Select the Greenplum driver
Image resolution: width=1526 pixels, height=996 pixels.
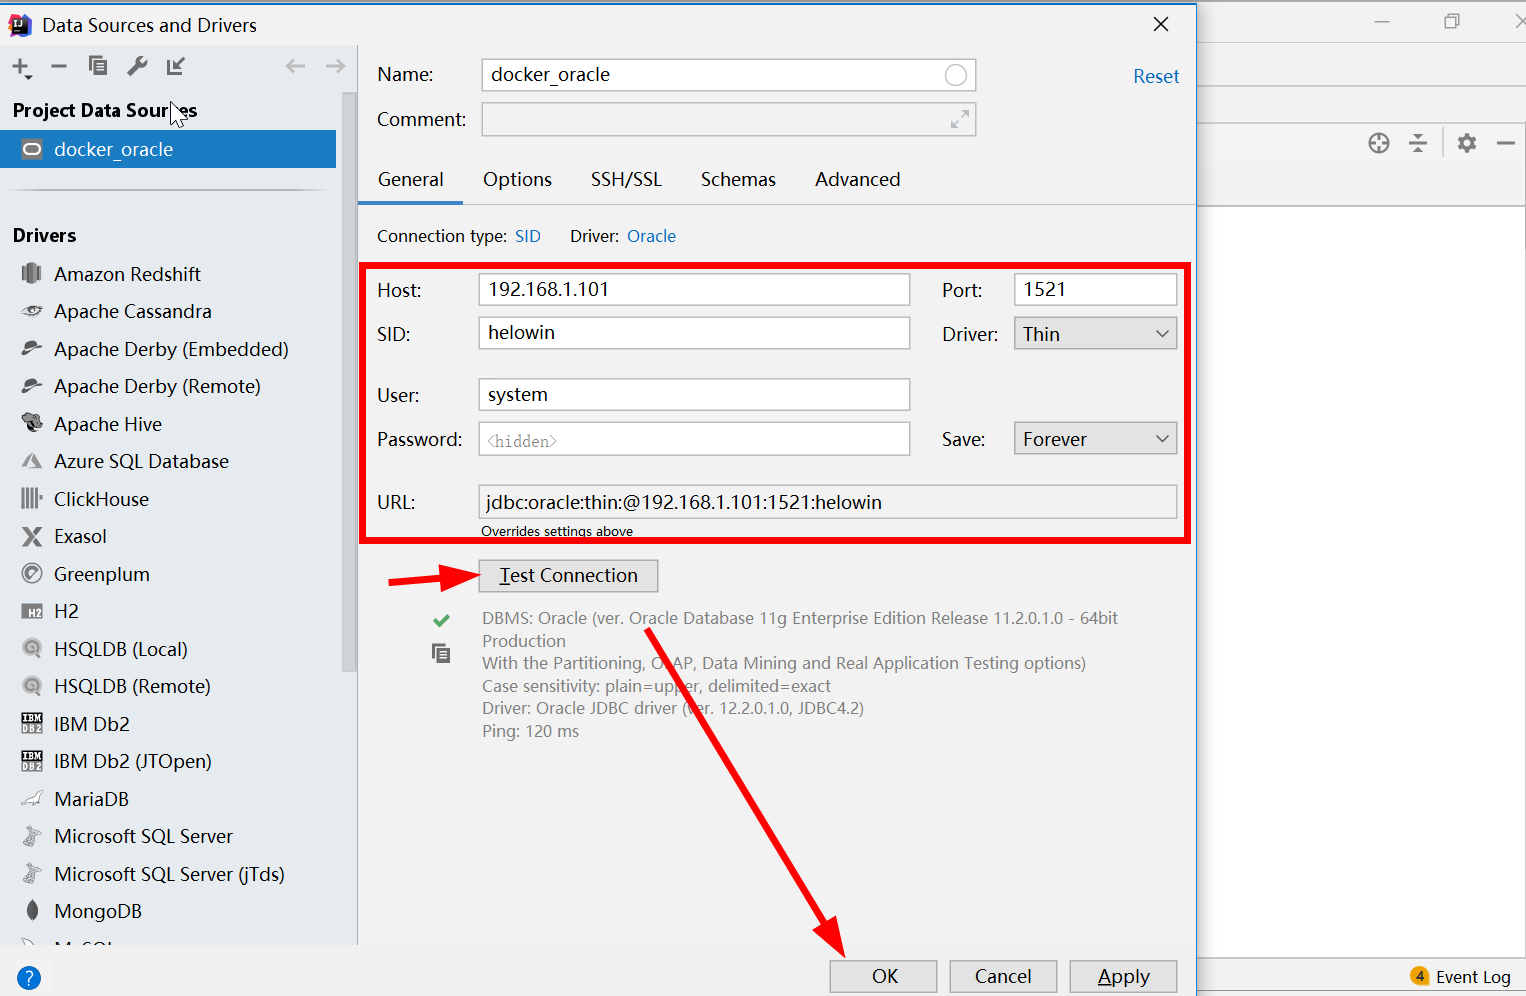[101, 574]
